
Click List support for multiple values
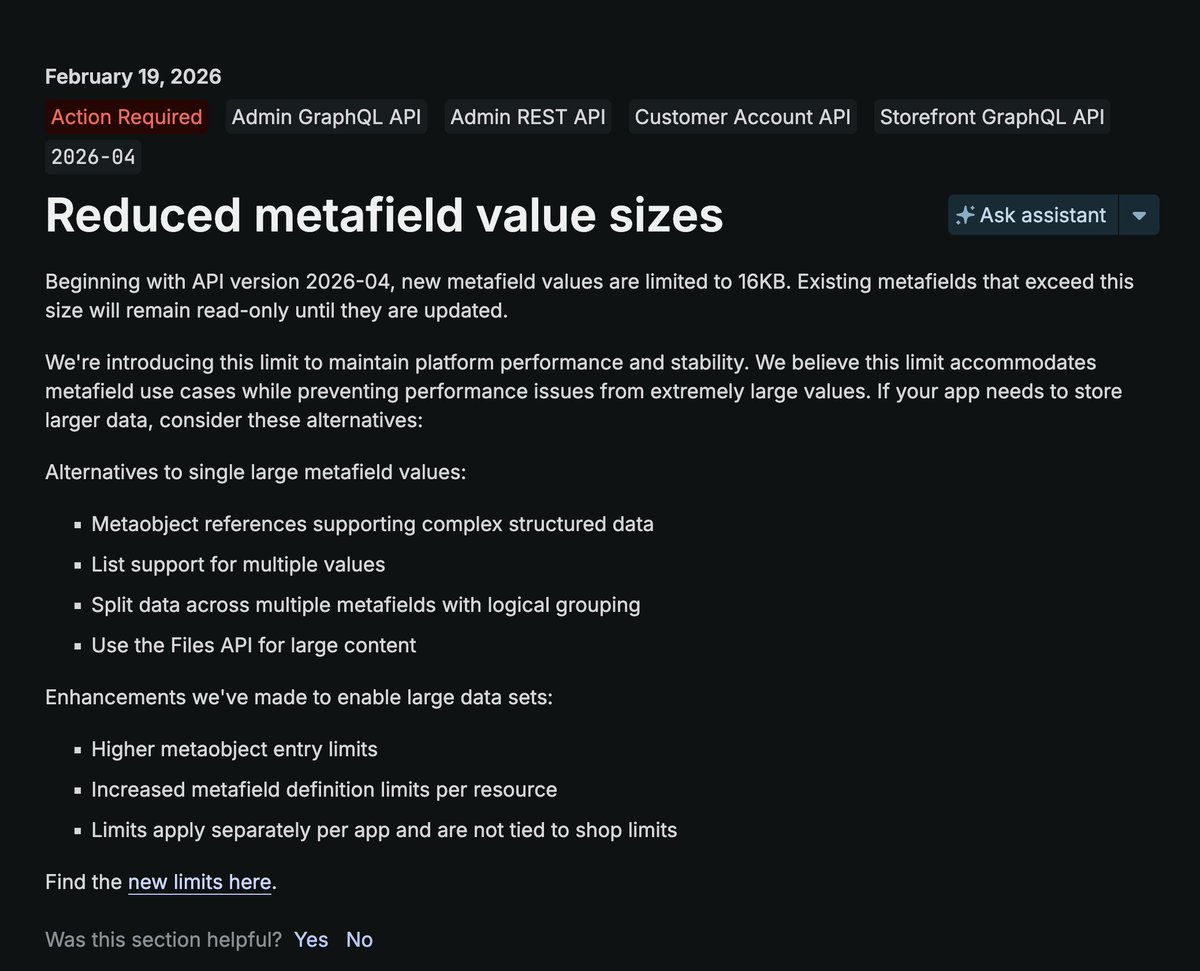pyautogui.click(x=238, y=565)
